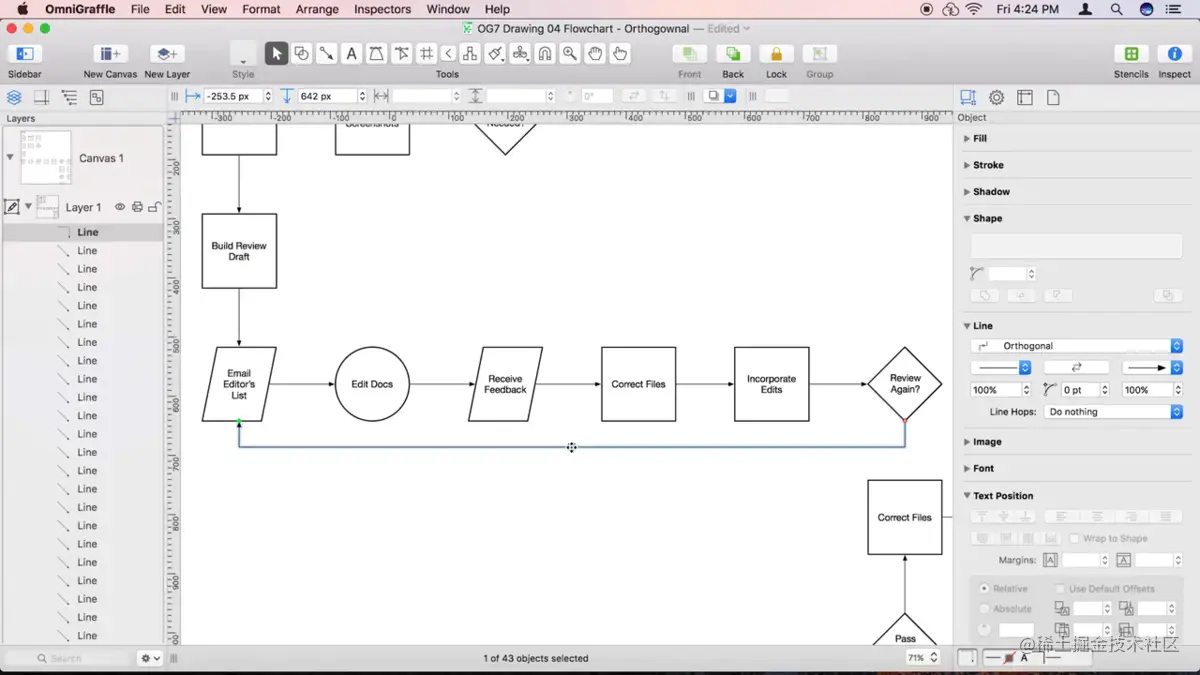
Task: Expand the Shadow section
Action: pos(967,192)
